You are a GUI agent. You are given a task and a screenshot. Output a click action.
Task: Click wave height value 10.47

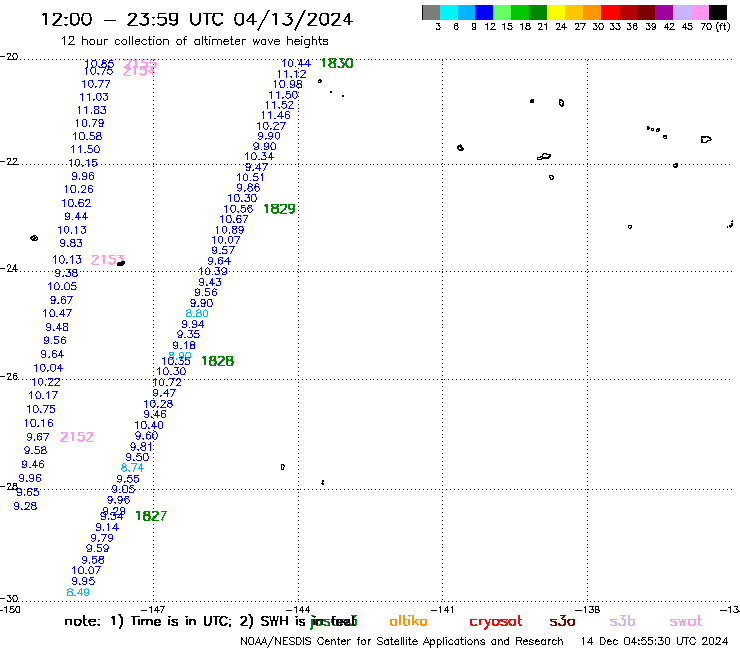(x=57, y=313)
